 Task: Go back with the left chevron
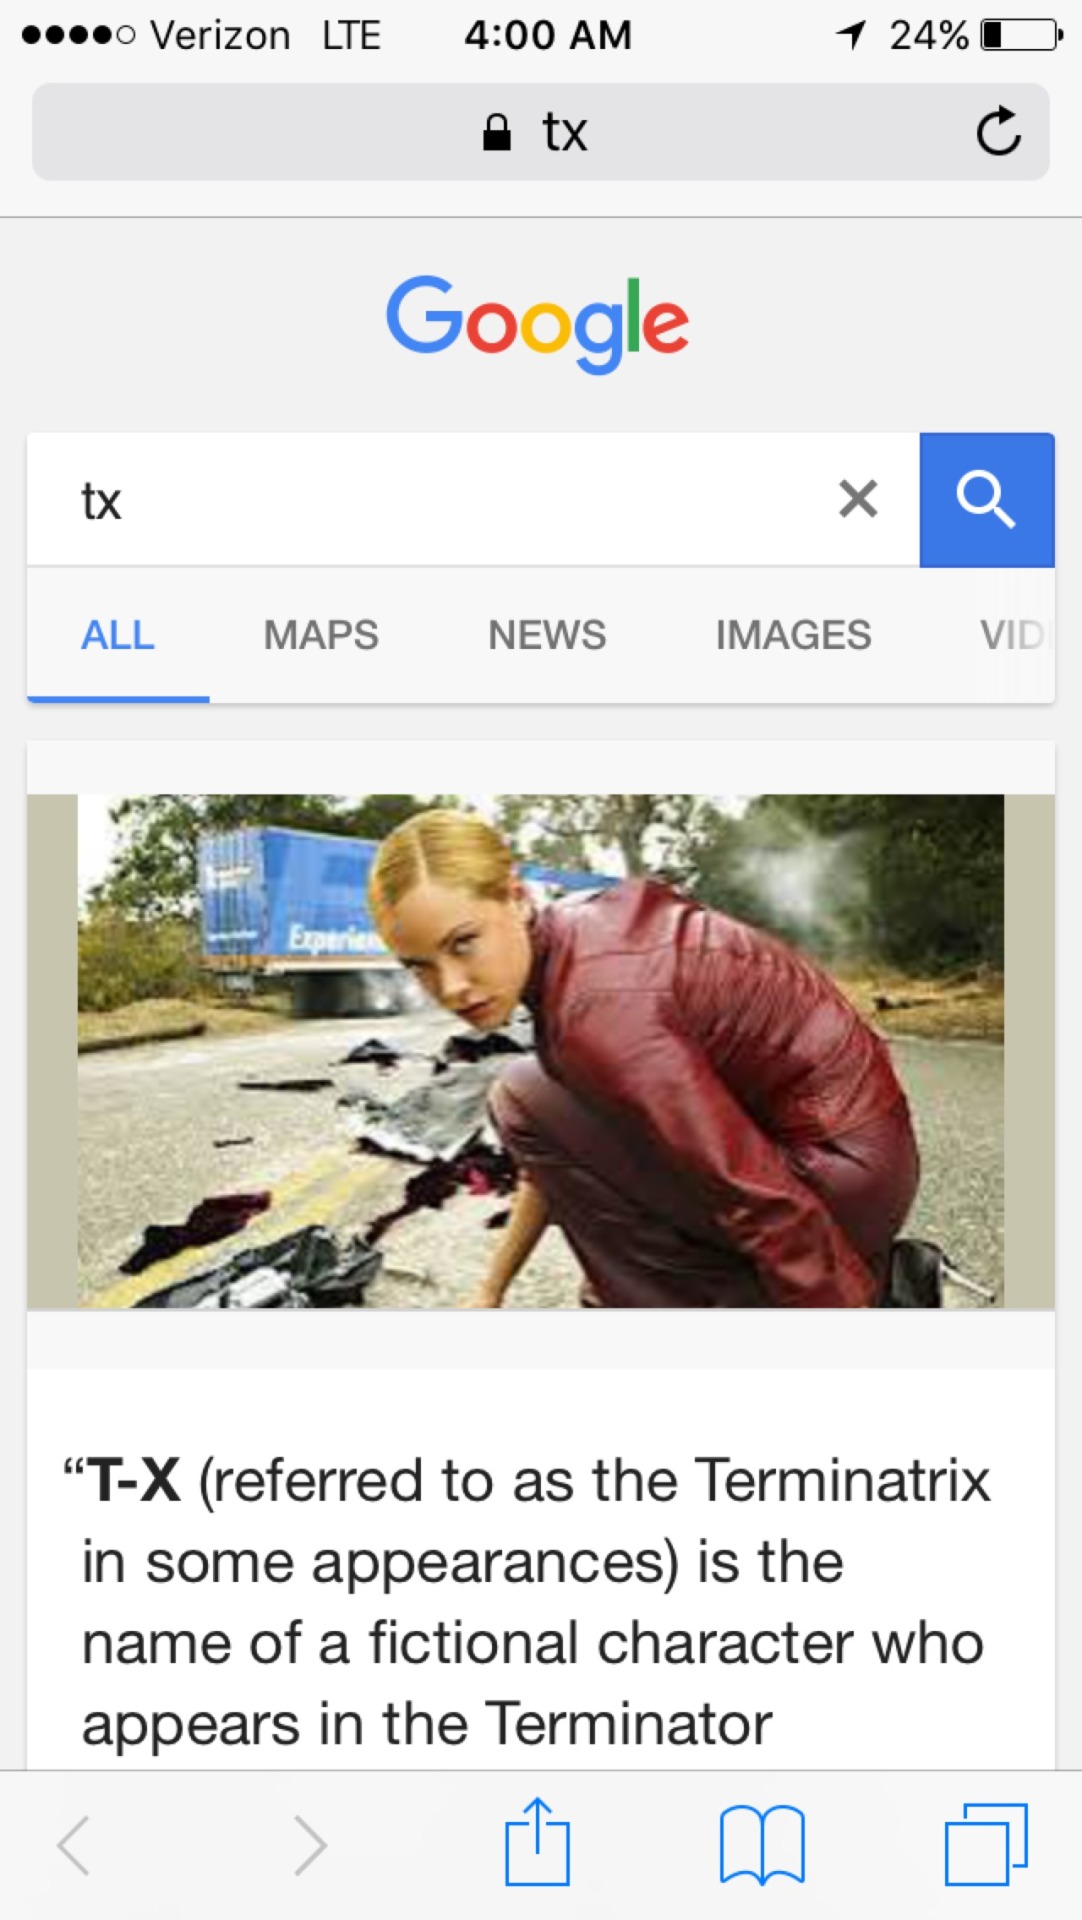pos(73,1845)
